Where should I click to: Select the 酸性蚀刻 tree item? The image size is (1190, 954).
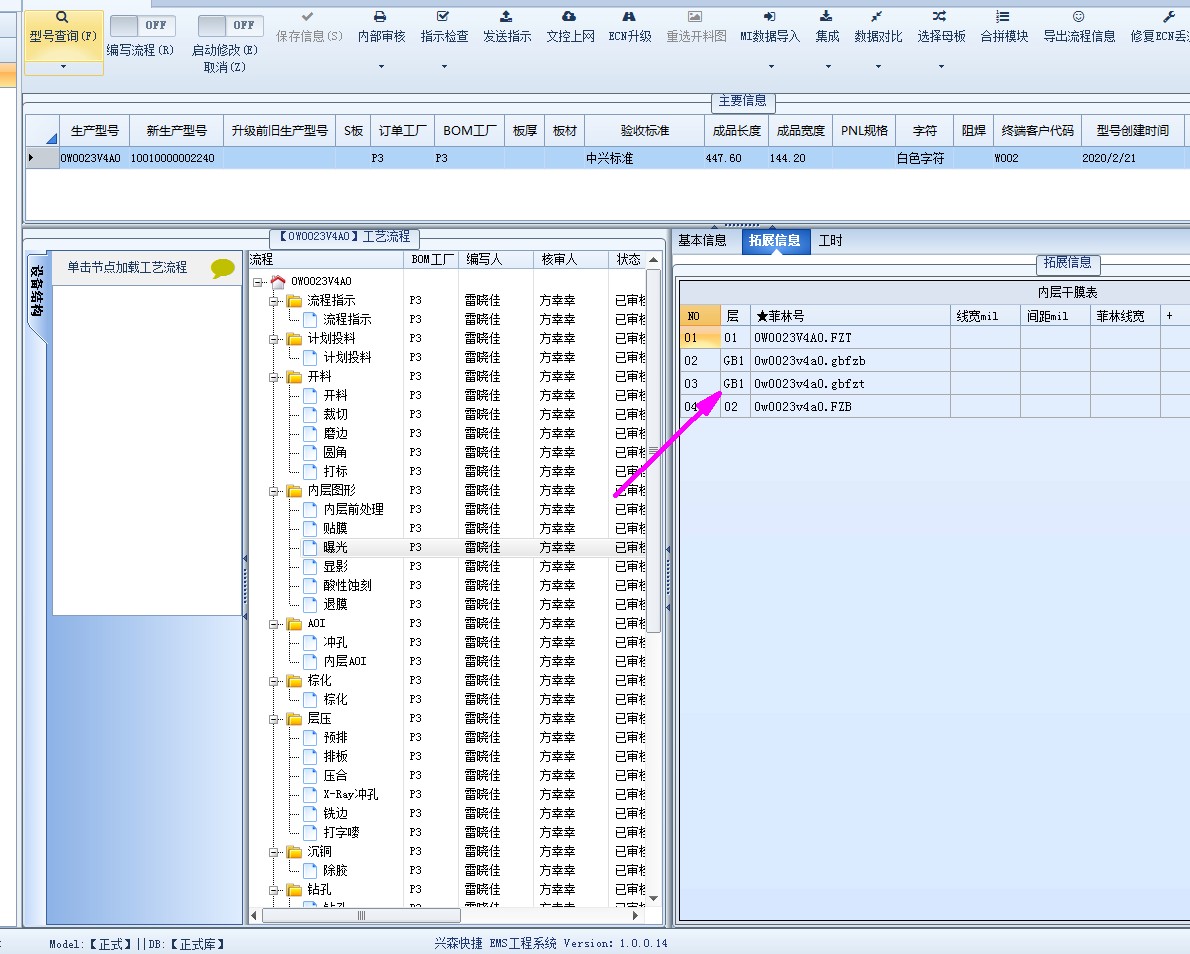click(x=348, y=585)
